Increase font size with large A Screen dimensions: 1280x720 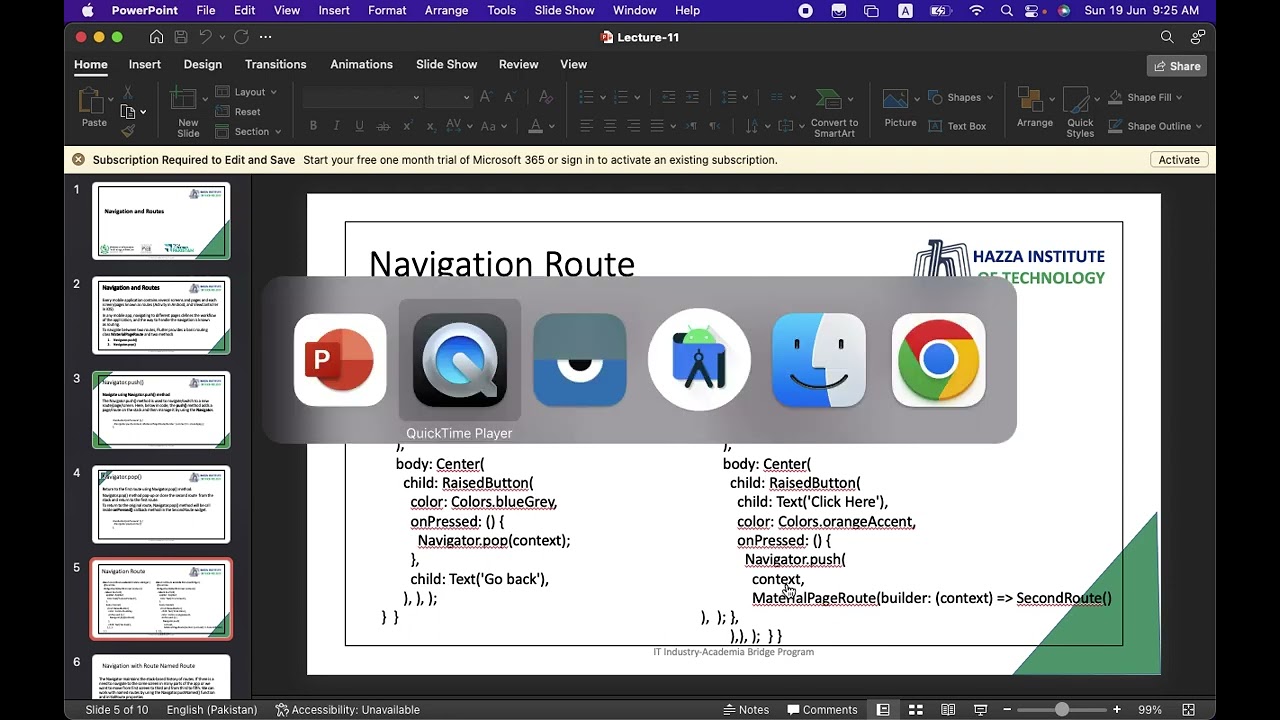point(486,97)
